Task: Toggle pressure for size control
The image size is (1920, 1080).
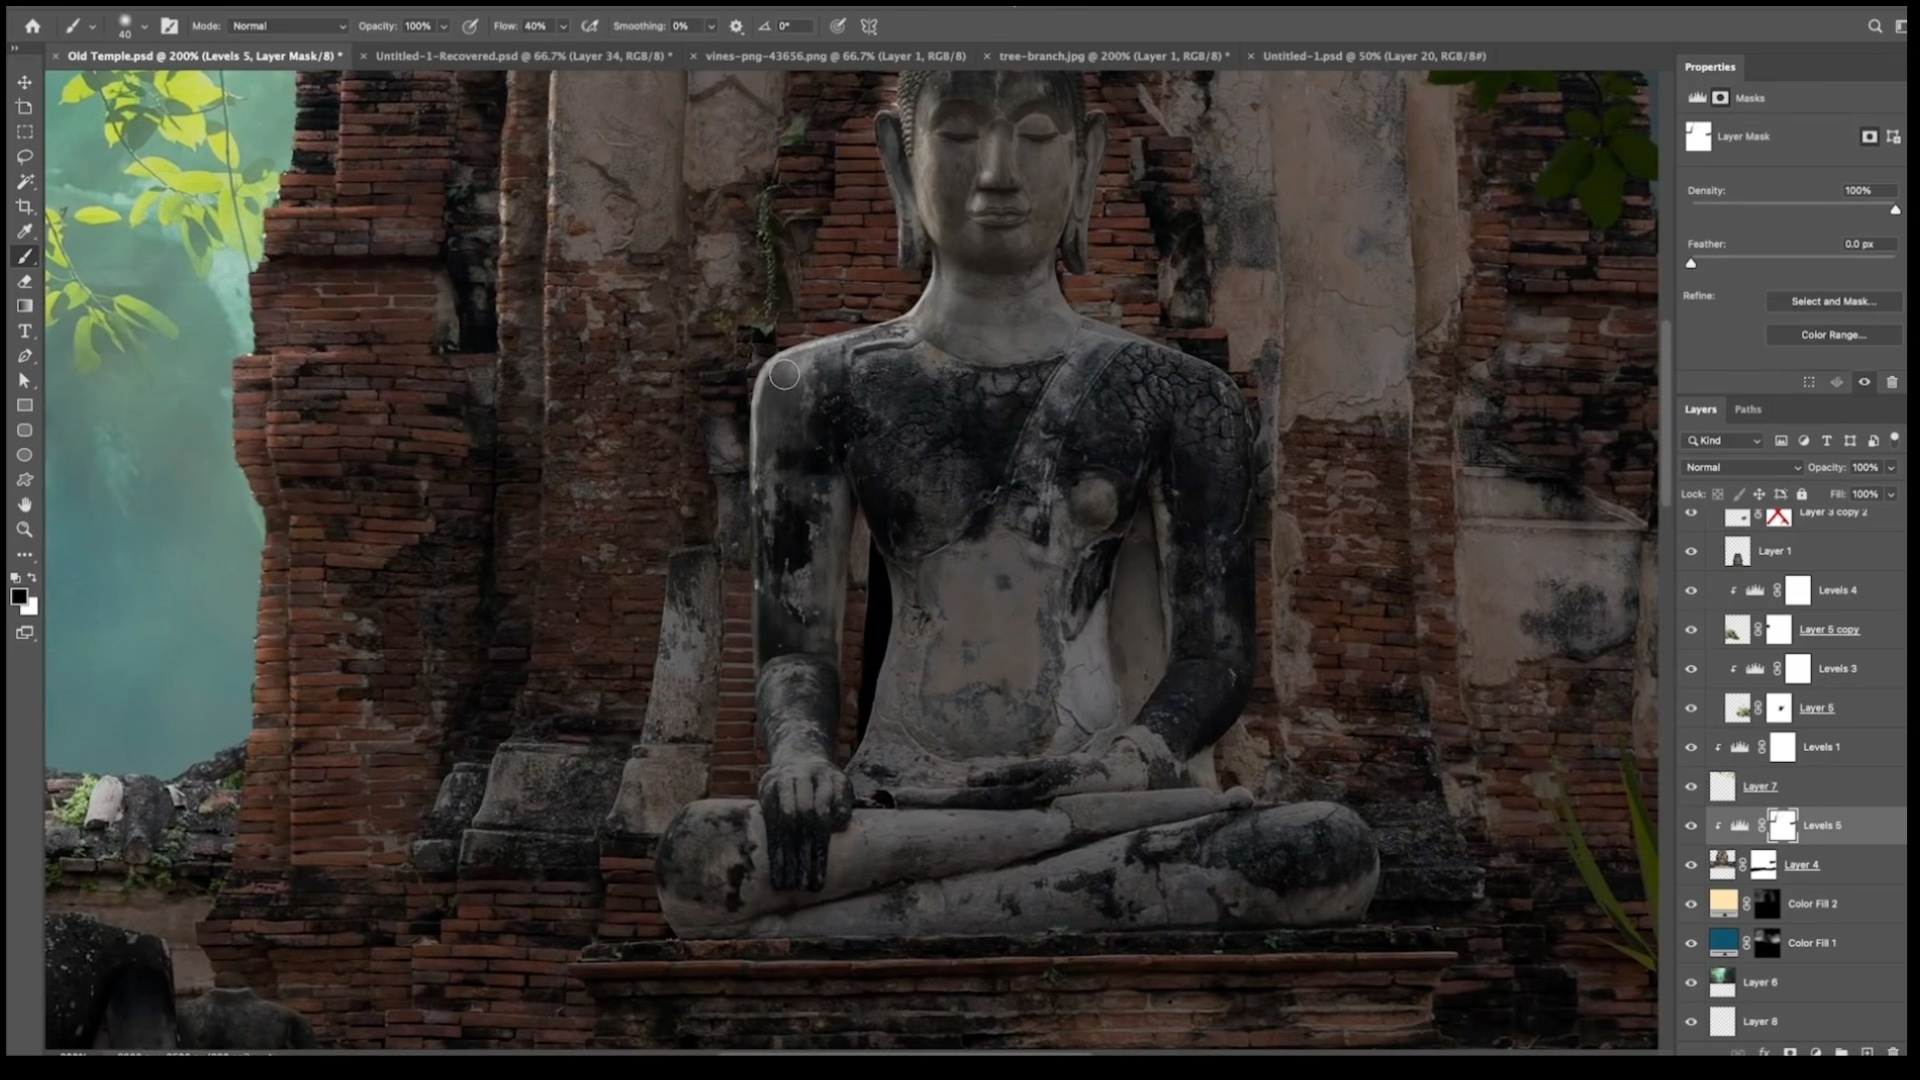Action: 838,26
